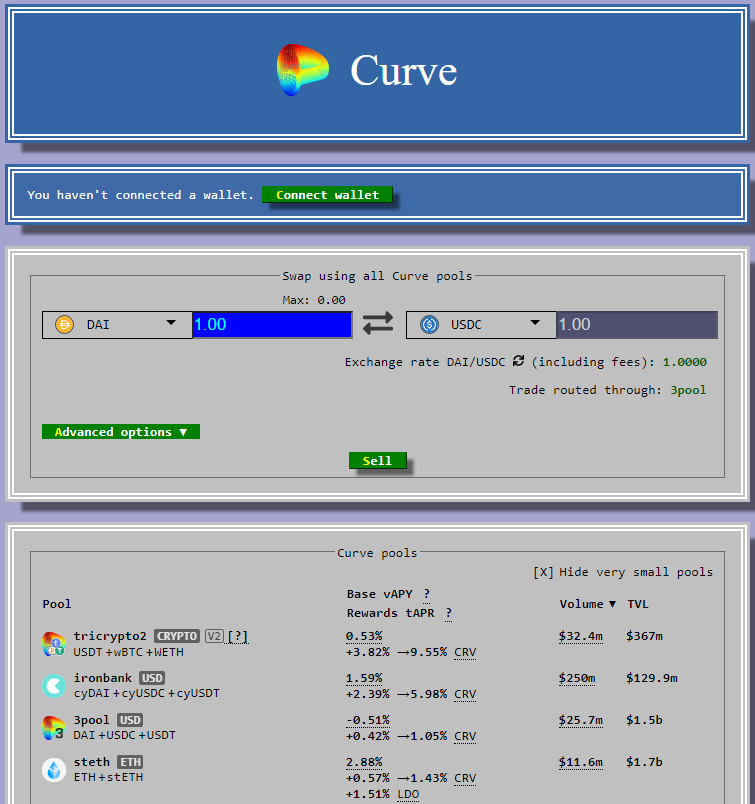Image resolution: width=755 pixels, height=804 pixels.
Task: Click the USDC amount output field
Action: (x=637, y=325)
